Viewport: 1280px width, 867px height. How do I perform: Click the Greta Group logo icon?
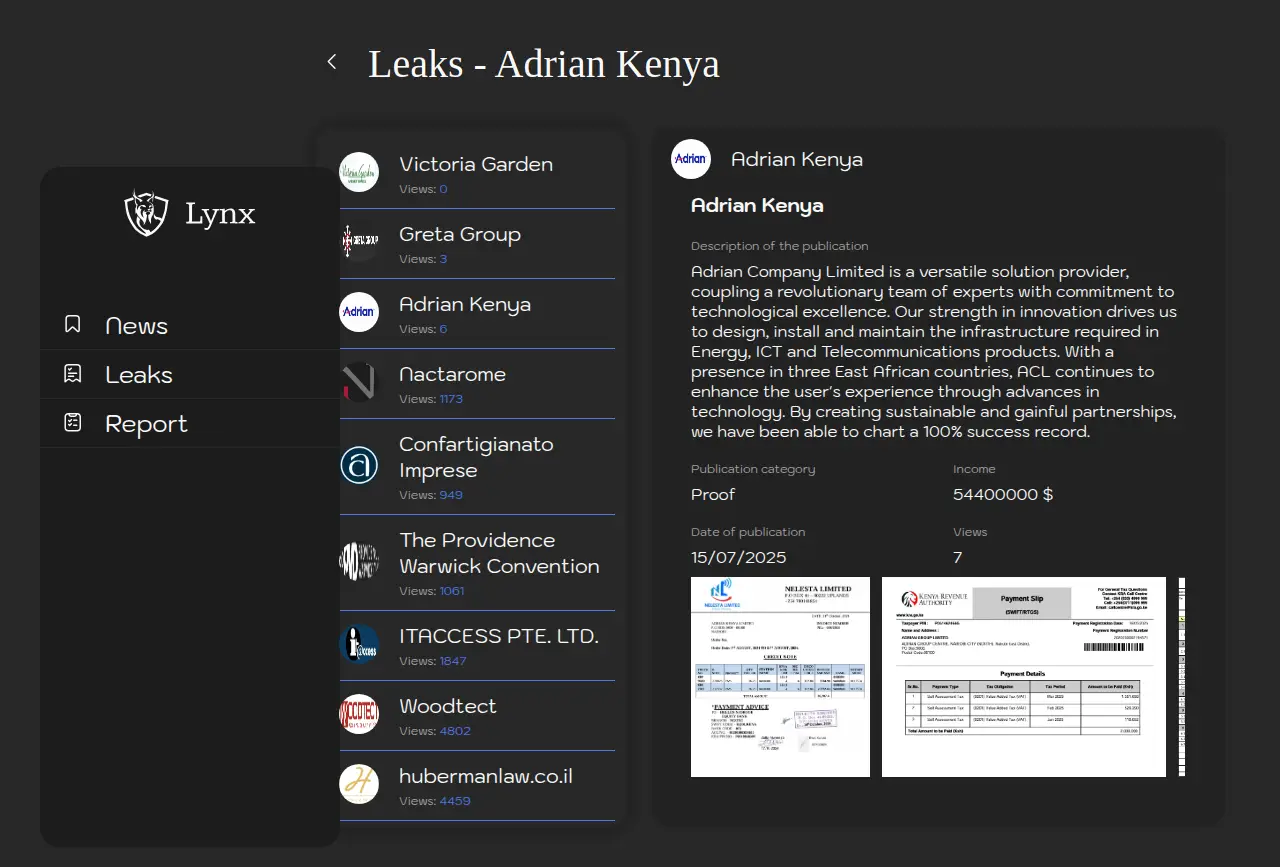[359, 242]
